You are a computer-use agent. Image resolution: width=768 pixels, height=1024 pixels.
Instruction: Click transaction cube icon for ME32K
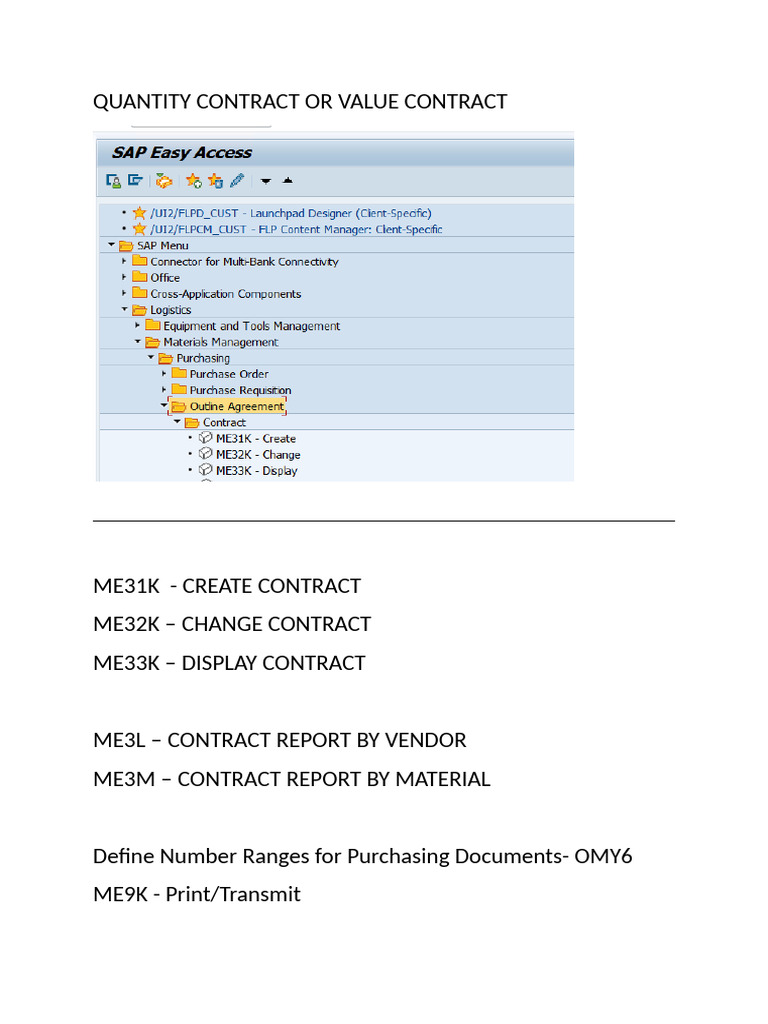point(206,454)
